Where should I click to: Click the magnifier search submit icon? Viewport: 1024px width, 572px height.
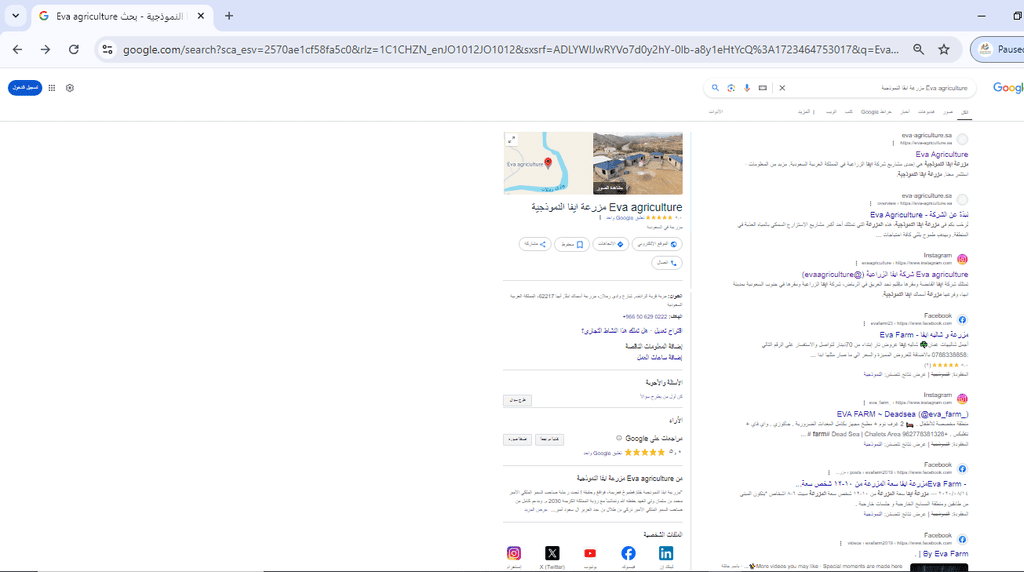pos(715,87)
